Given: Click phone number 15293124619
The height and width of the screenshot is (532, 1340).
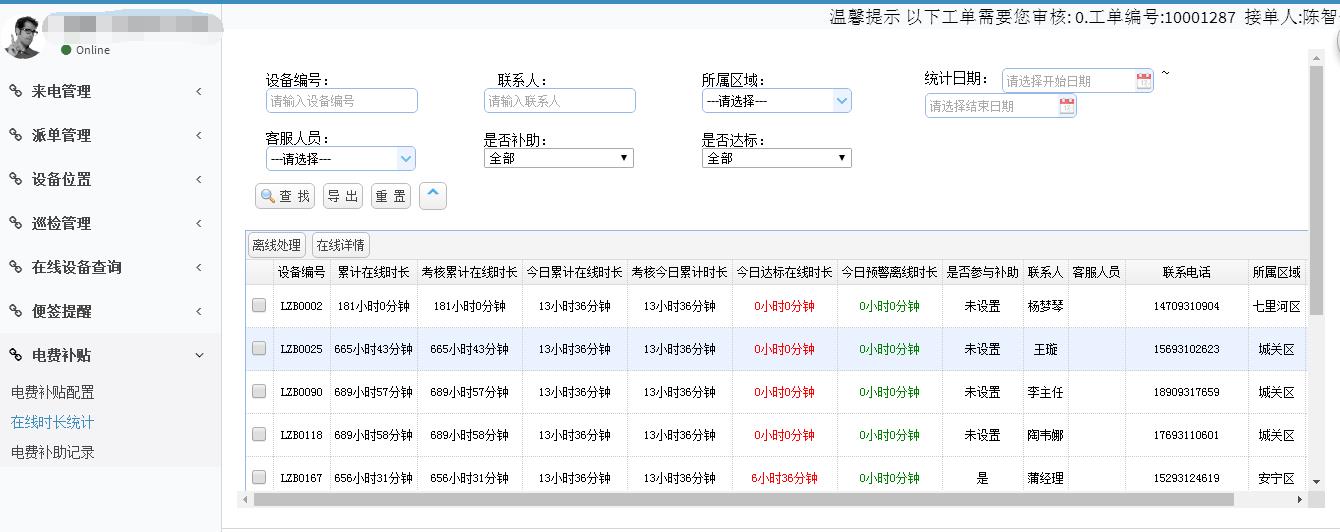Looking at the screenshot, I should click(1186, 478).
